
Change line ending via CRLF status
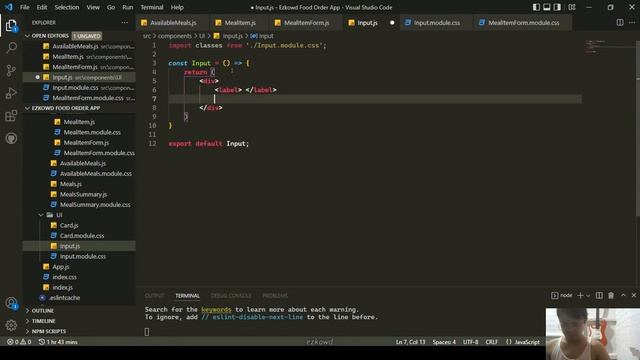click(x=491, y=342)
